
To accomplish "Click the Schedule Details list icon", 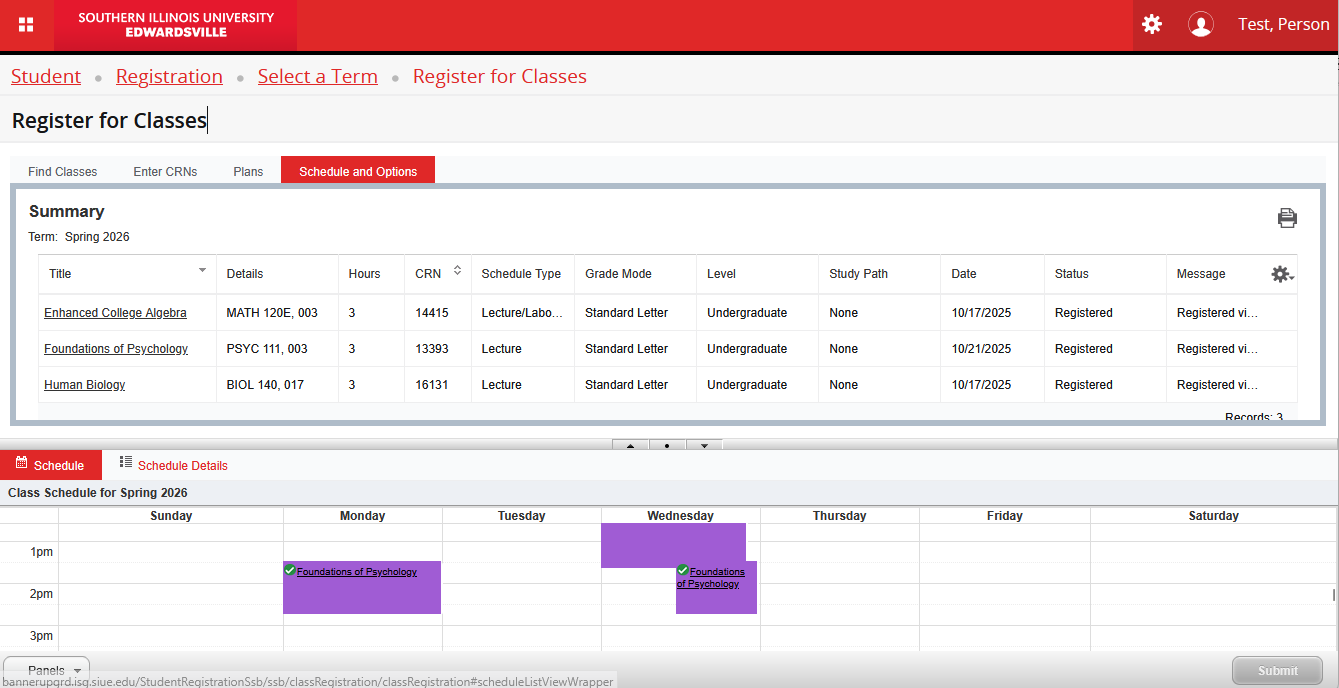I will 126,462.
